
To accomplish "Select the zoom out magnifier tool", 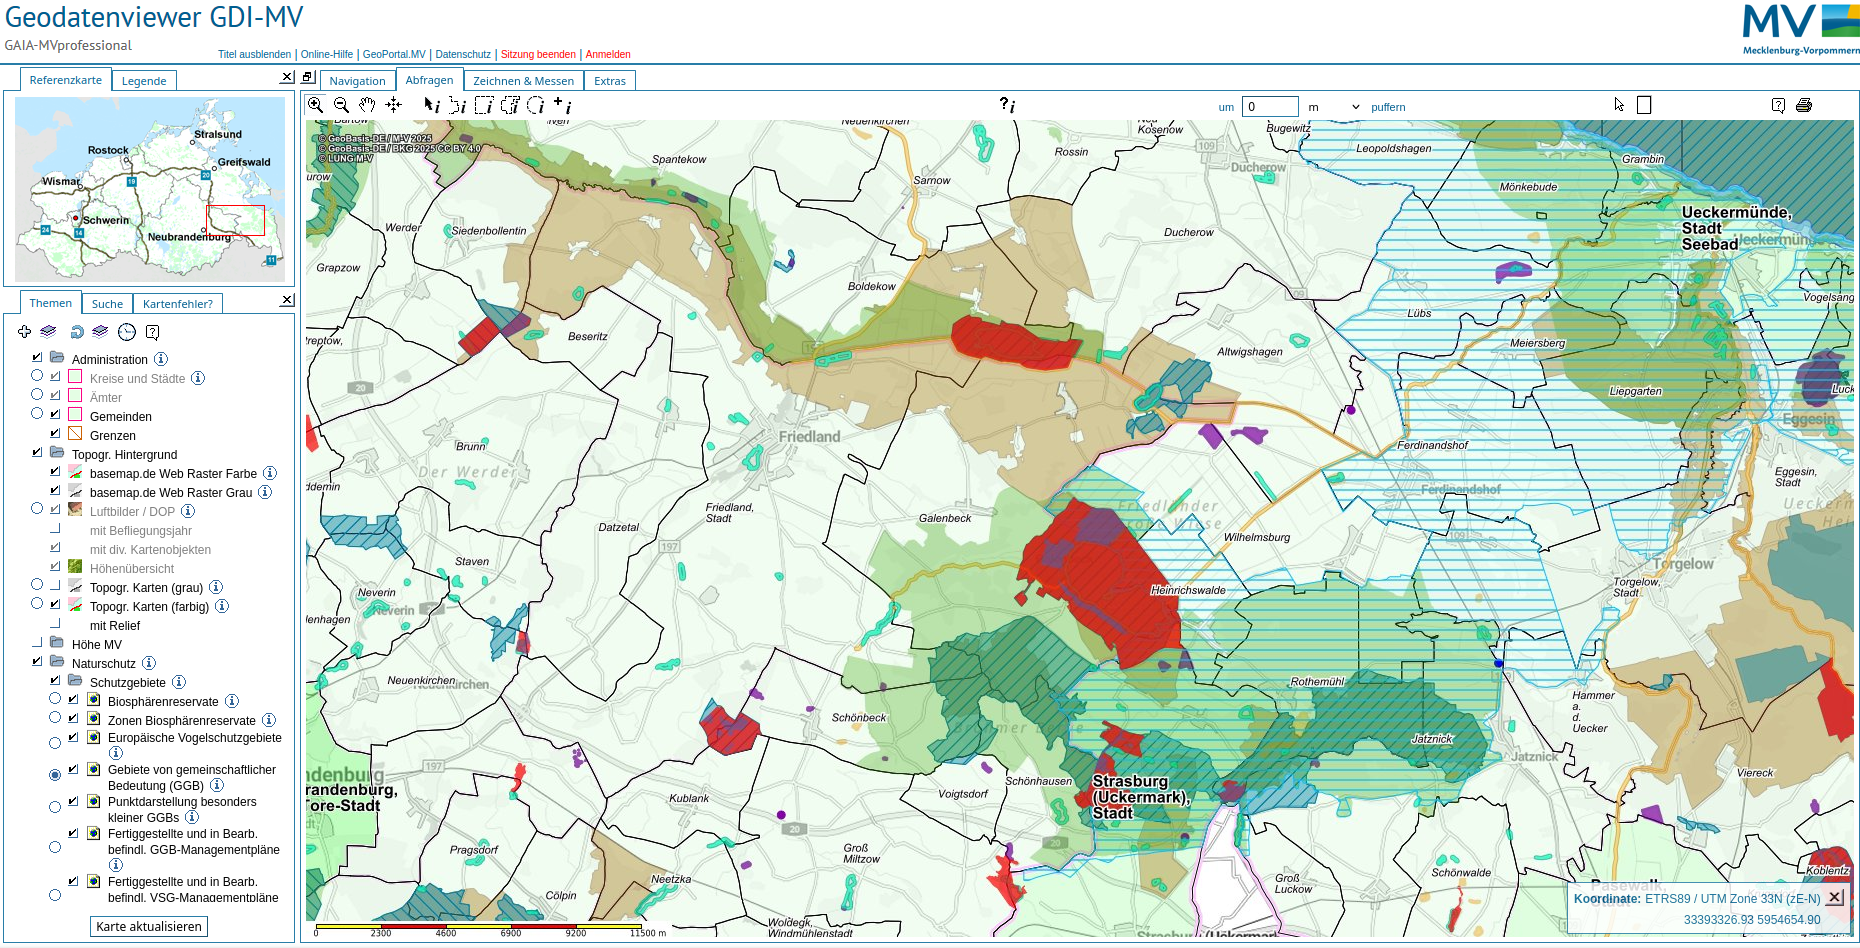I will point(341,105).
